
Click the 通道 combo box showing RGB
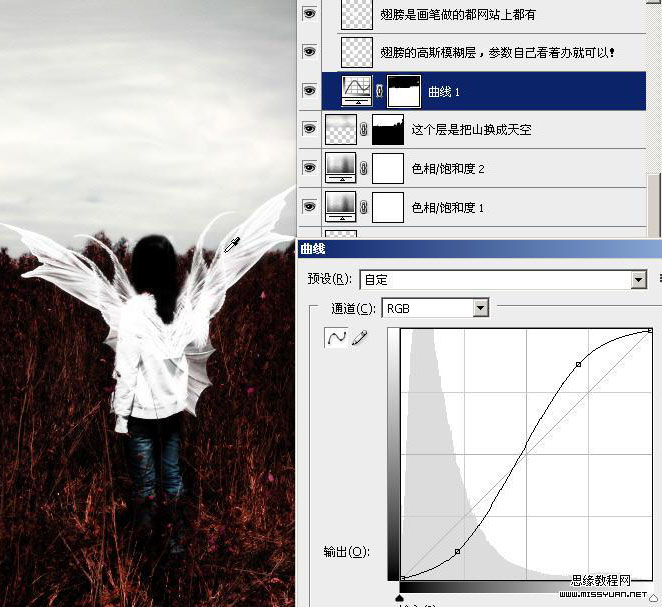435,308
